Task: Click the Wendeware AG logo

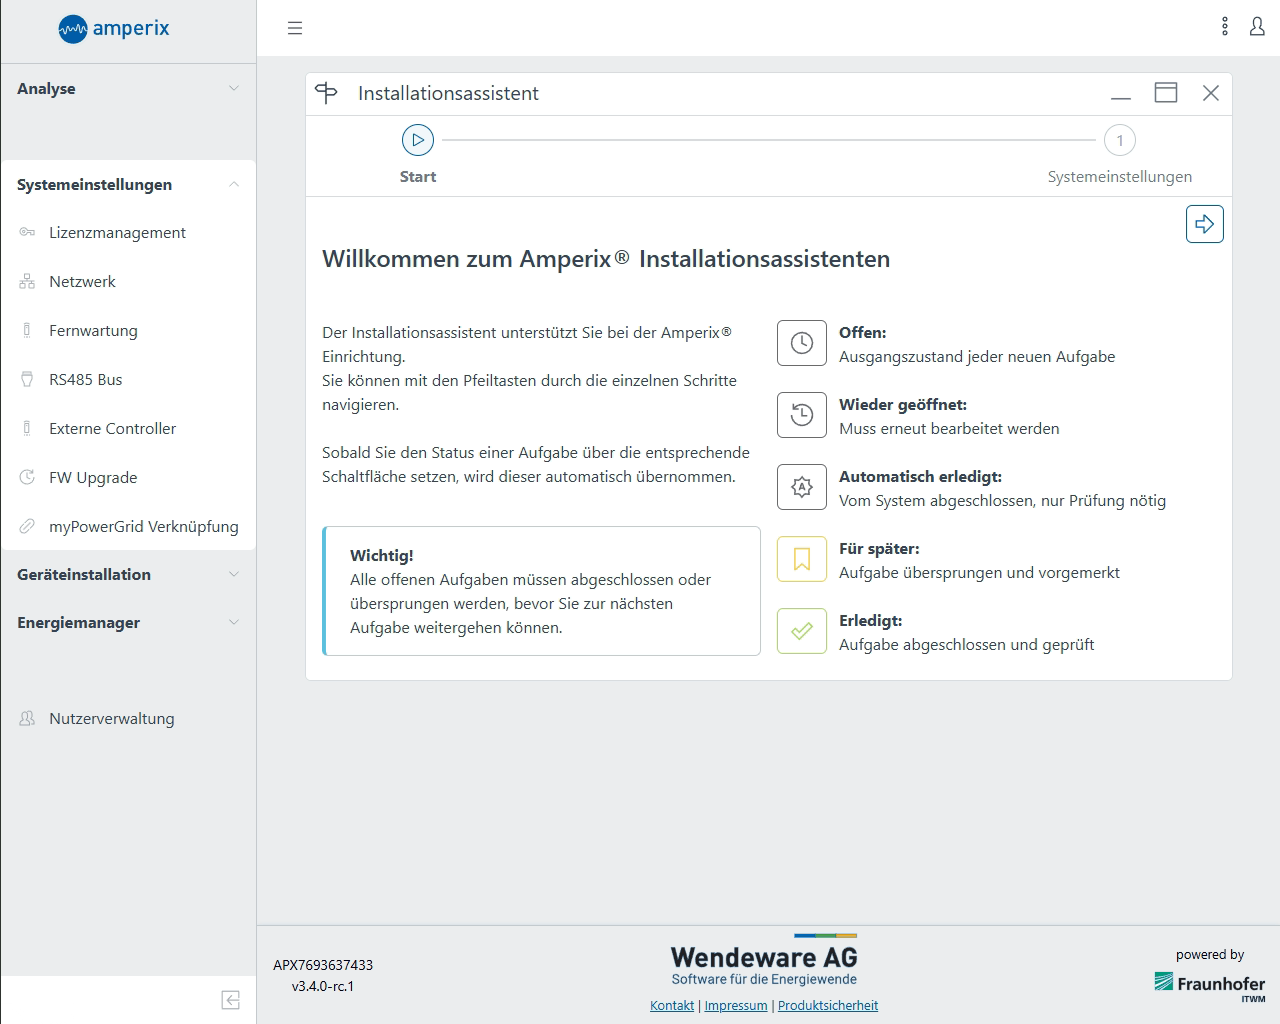Action: [x=764, y=961]
